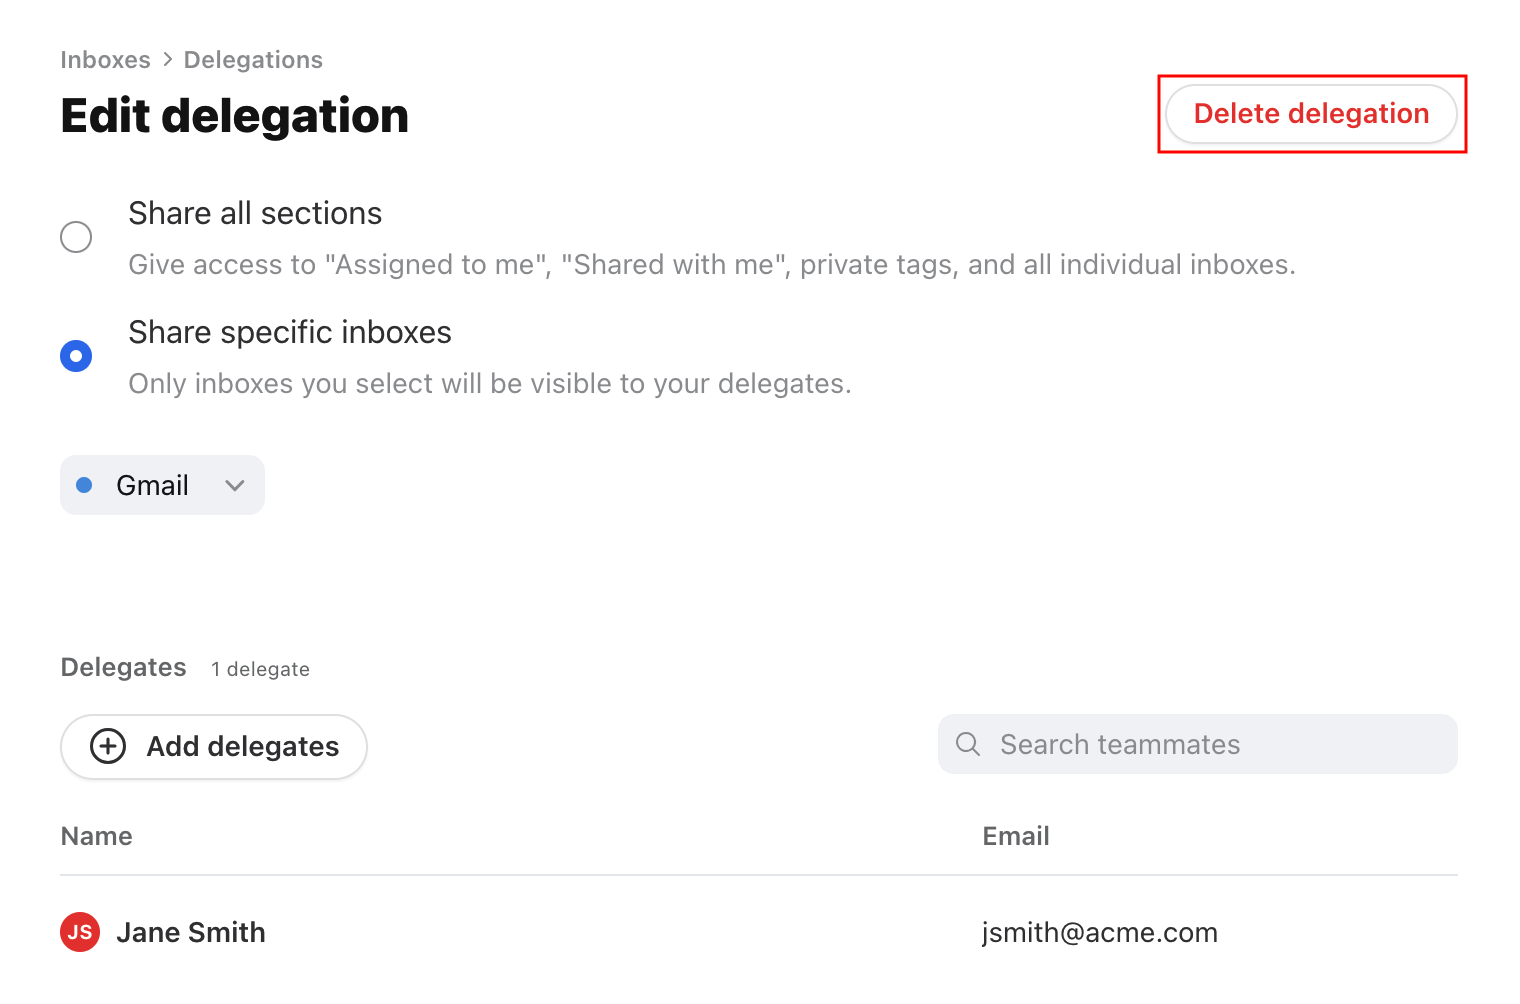Click the Share all sections label
The height and width of the screenshot is (1004, 1520).
coord(255,213)
